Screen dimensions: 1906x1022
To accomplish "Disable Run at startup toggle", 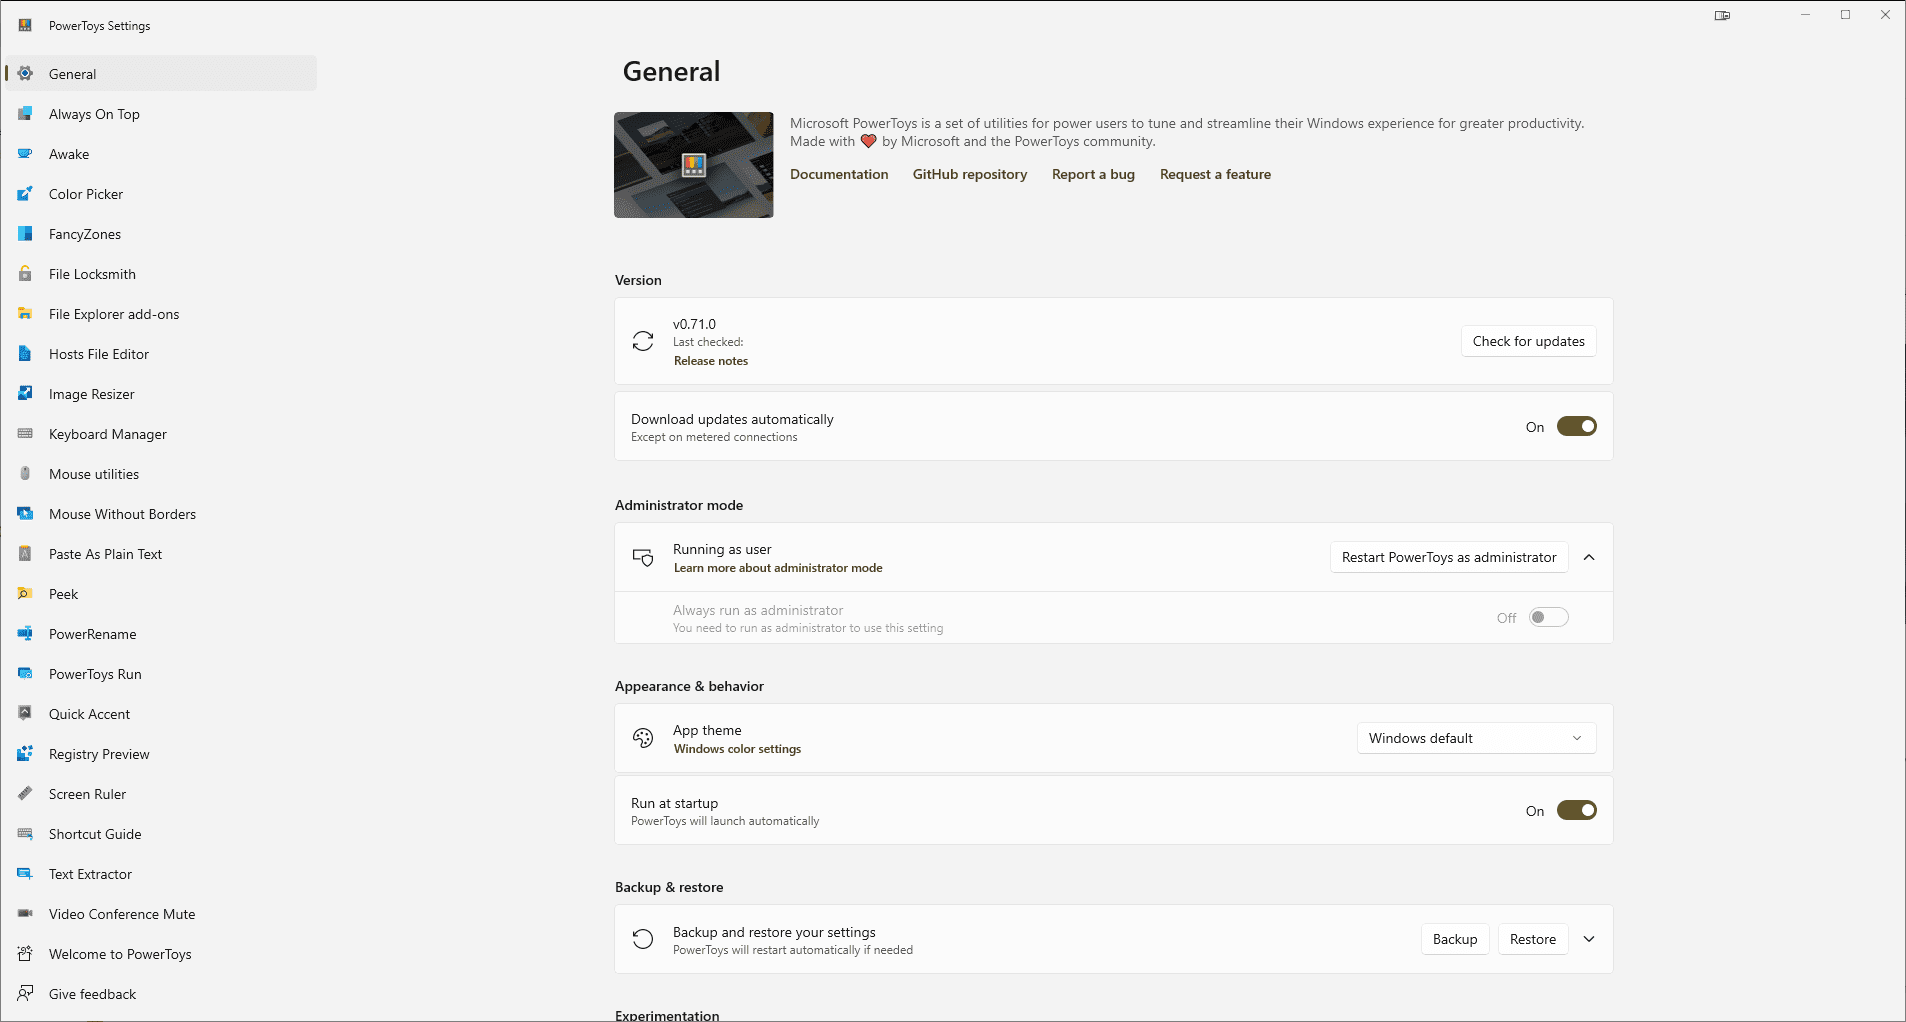I will point(1576,811).
